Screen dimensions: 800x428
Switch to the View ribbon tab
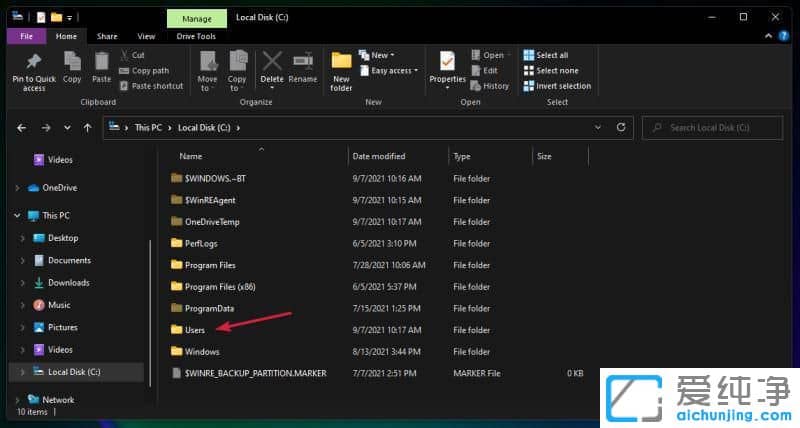(x=146, y=36)
